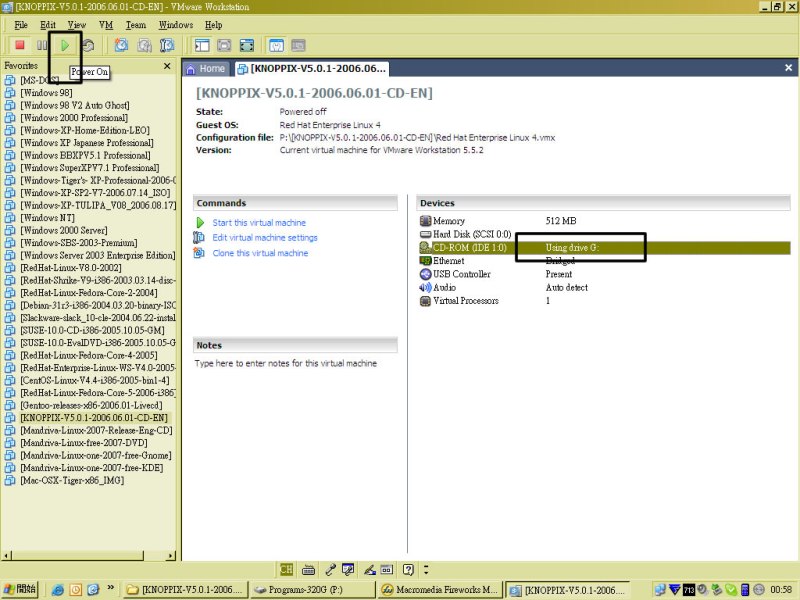Switch to Programs-320G (P:) taskbar window

point(312,590)
